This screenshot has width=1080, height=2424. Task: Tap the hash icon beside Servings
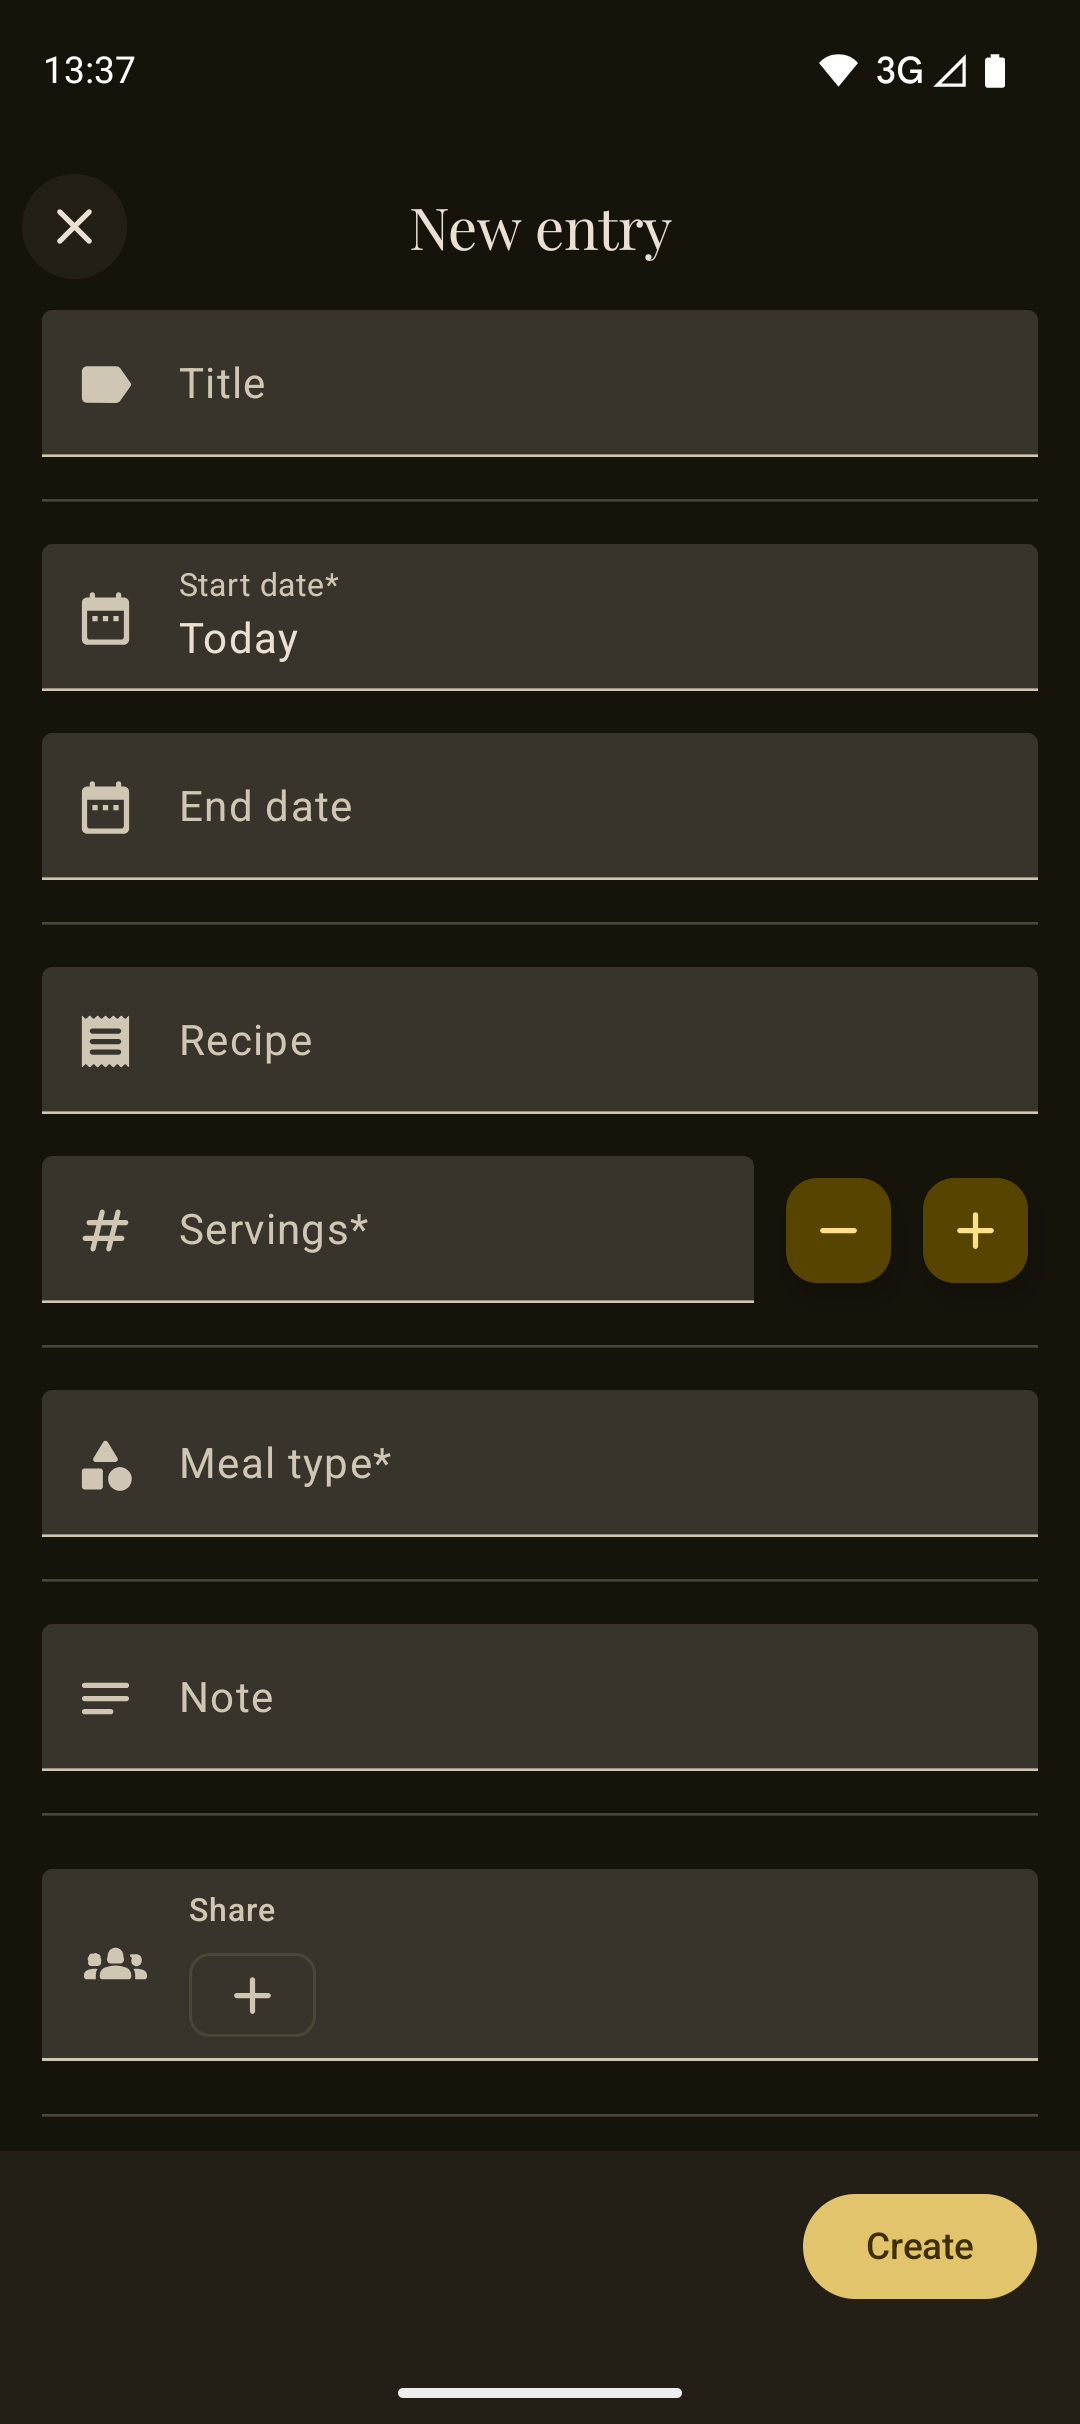105,1230
